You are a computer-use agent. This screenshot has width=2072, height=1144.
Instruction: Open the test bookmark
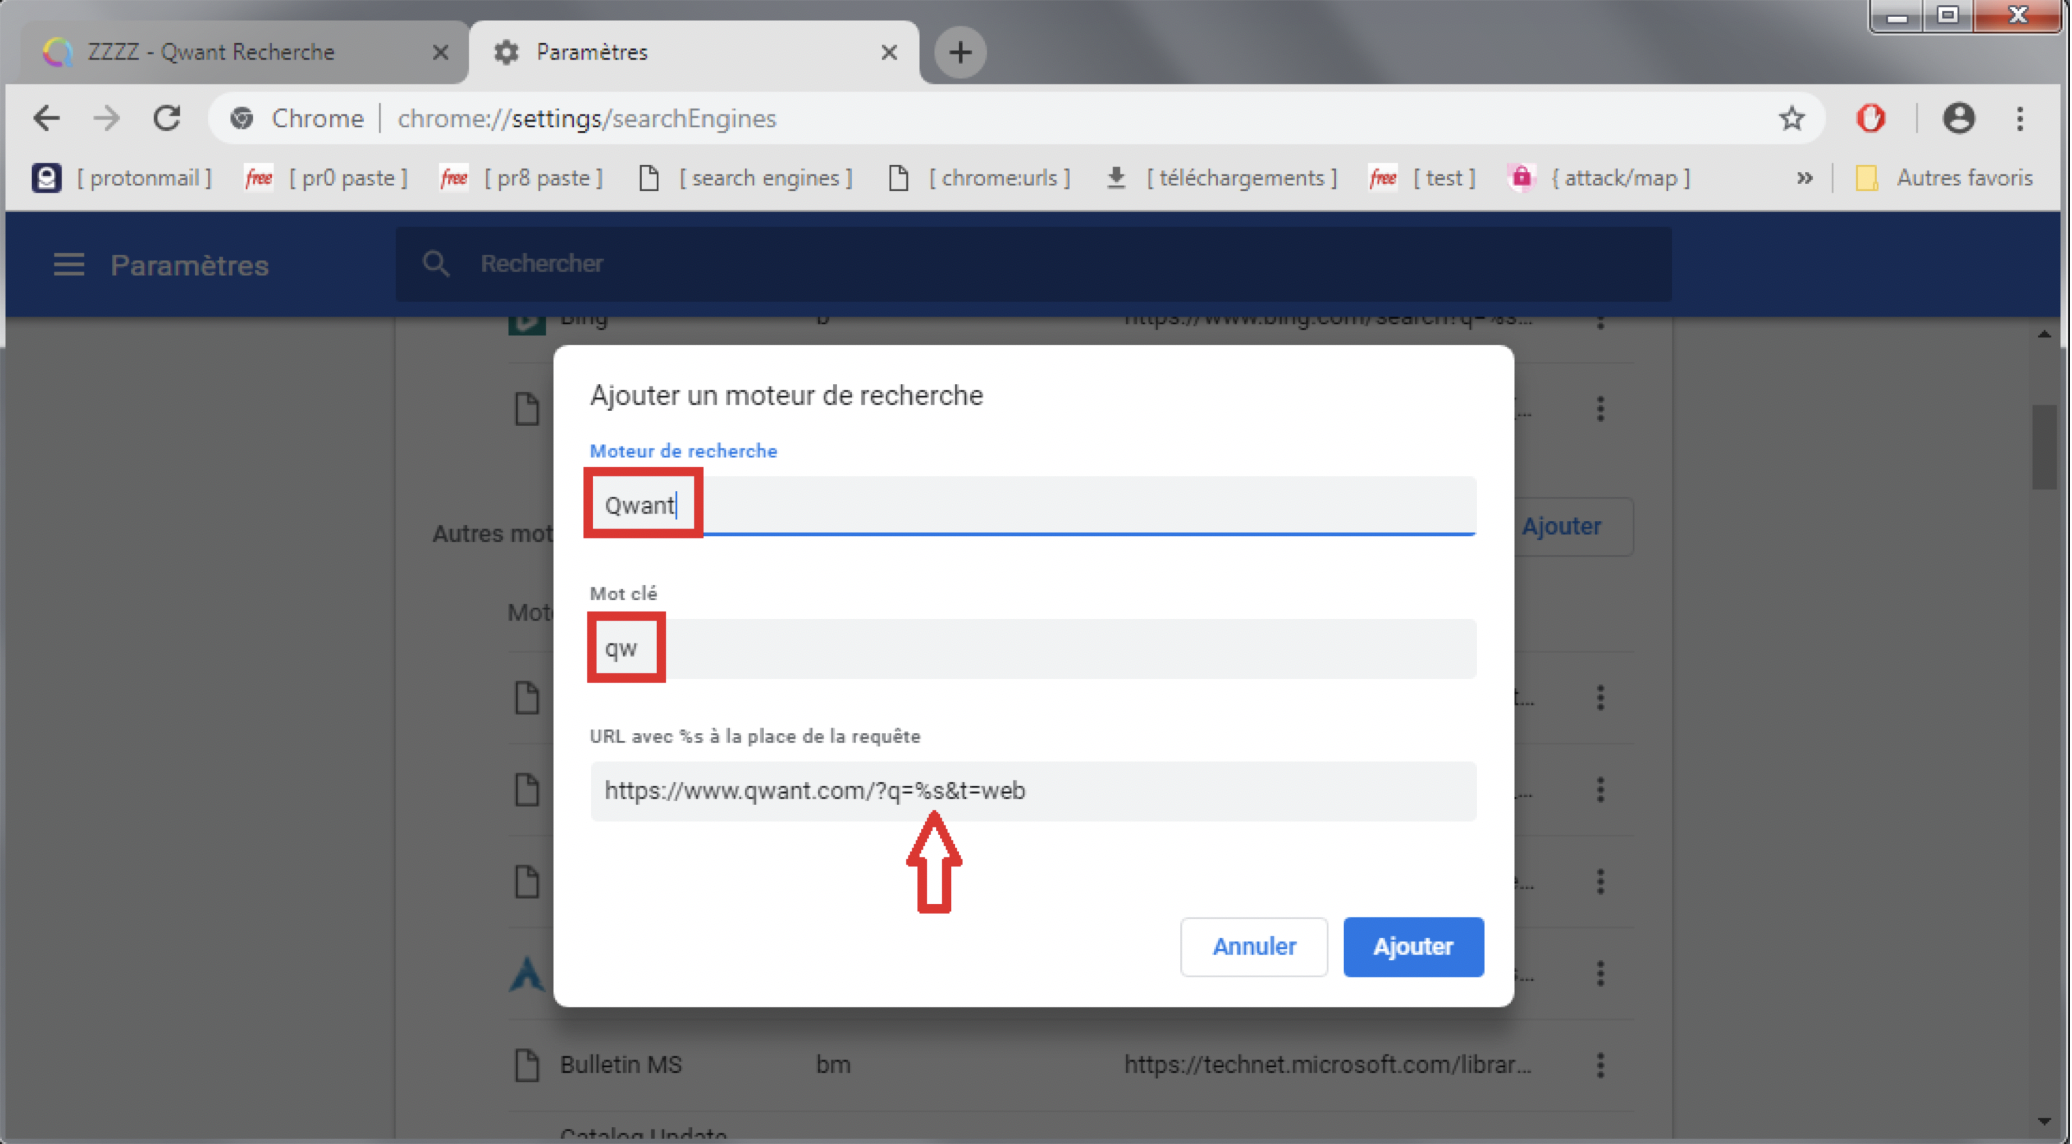pos(1424,178)
